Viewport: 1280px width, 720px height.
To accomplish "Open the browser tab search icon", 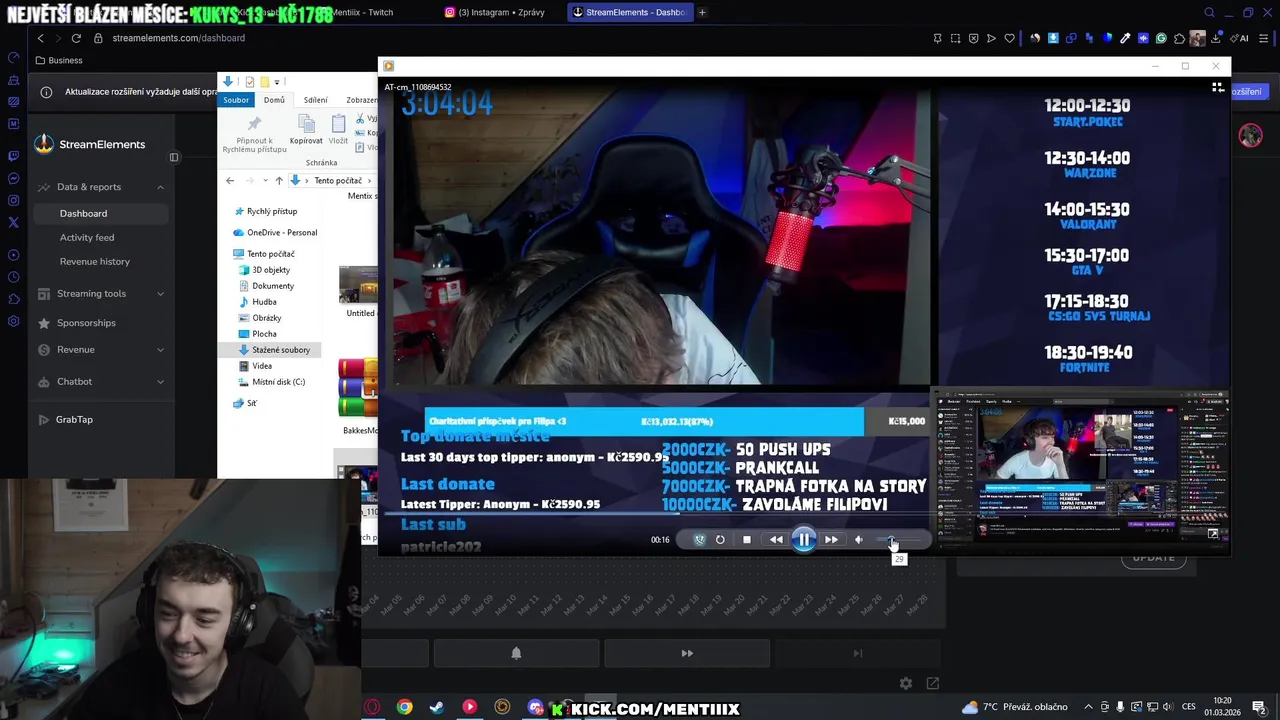I will tap(1210, 12).
